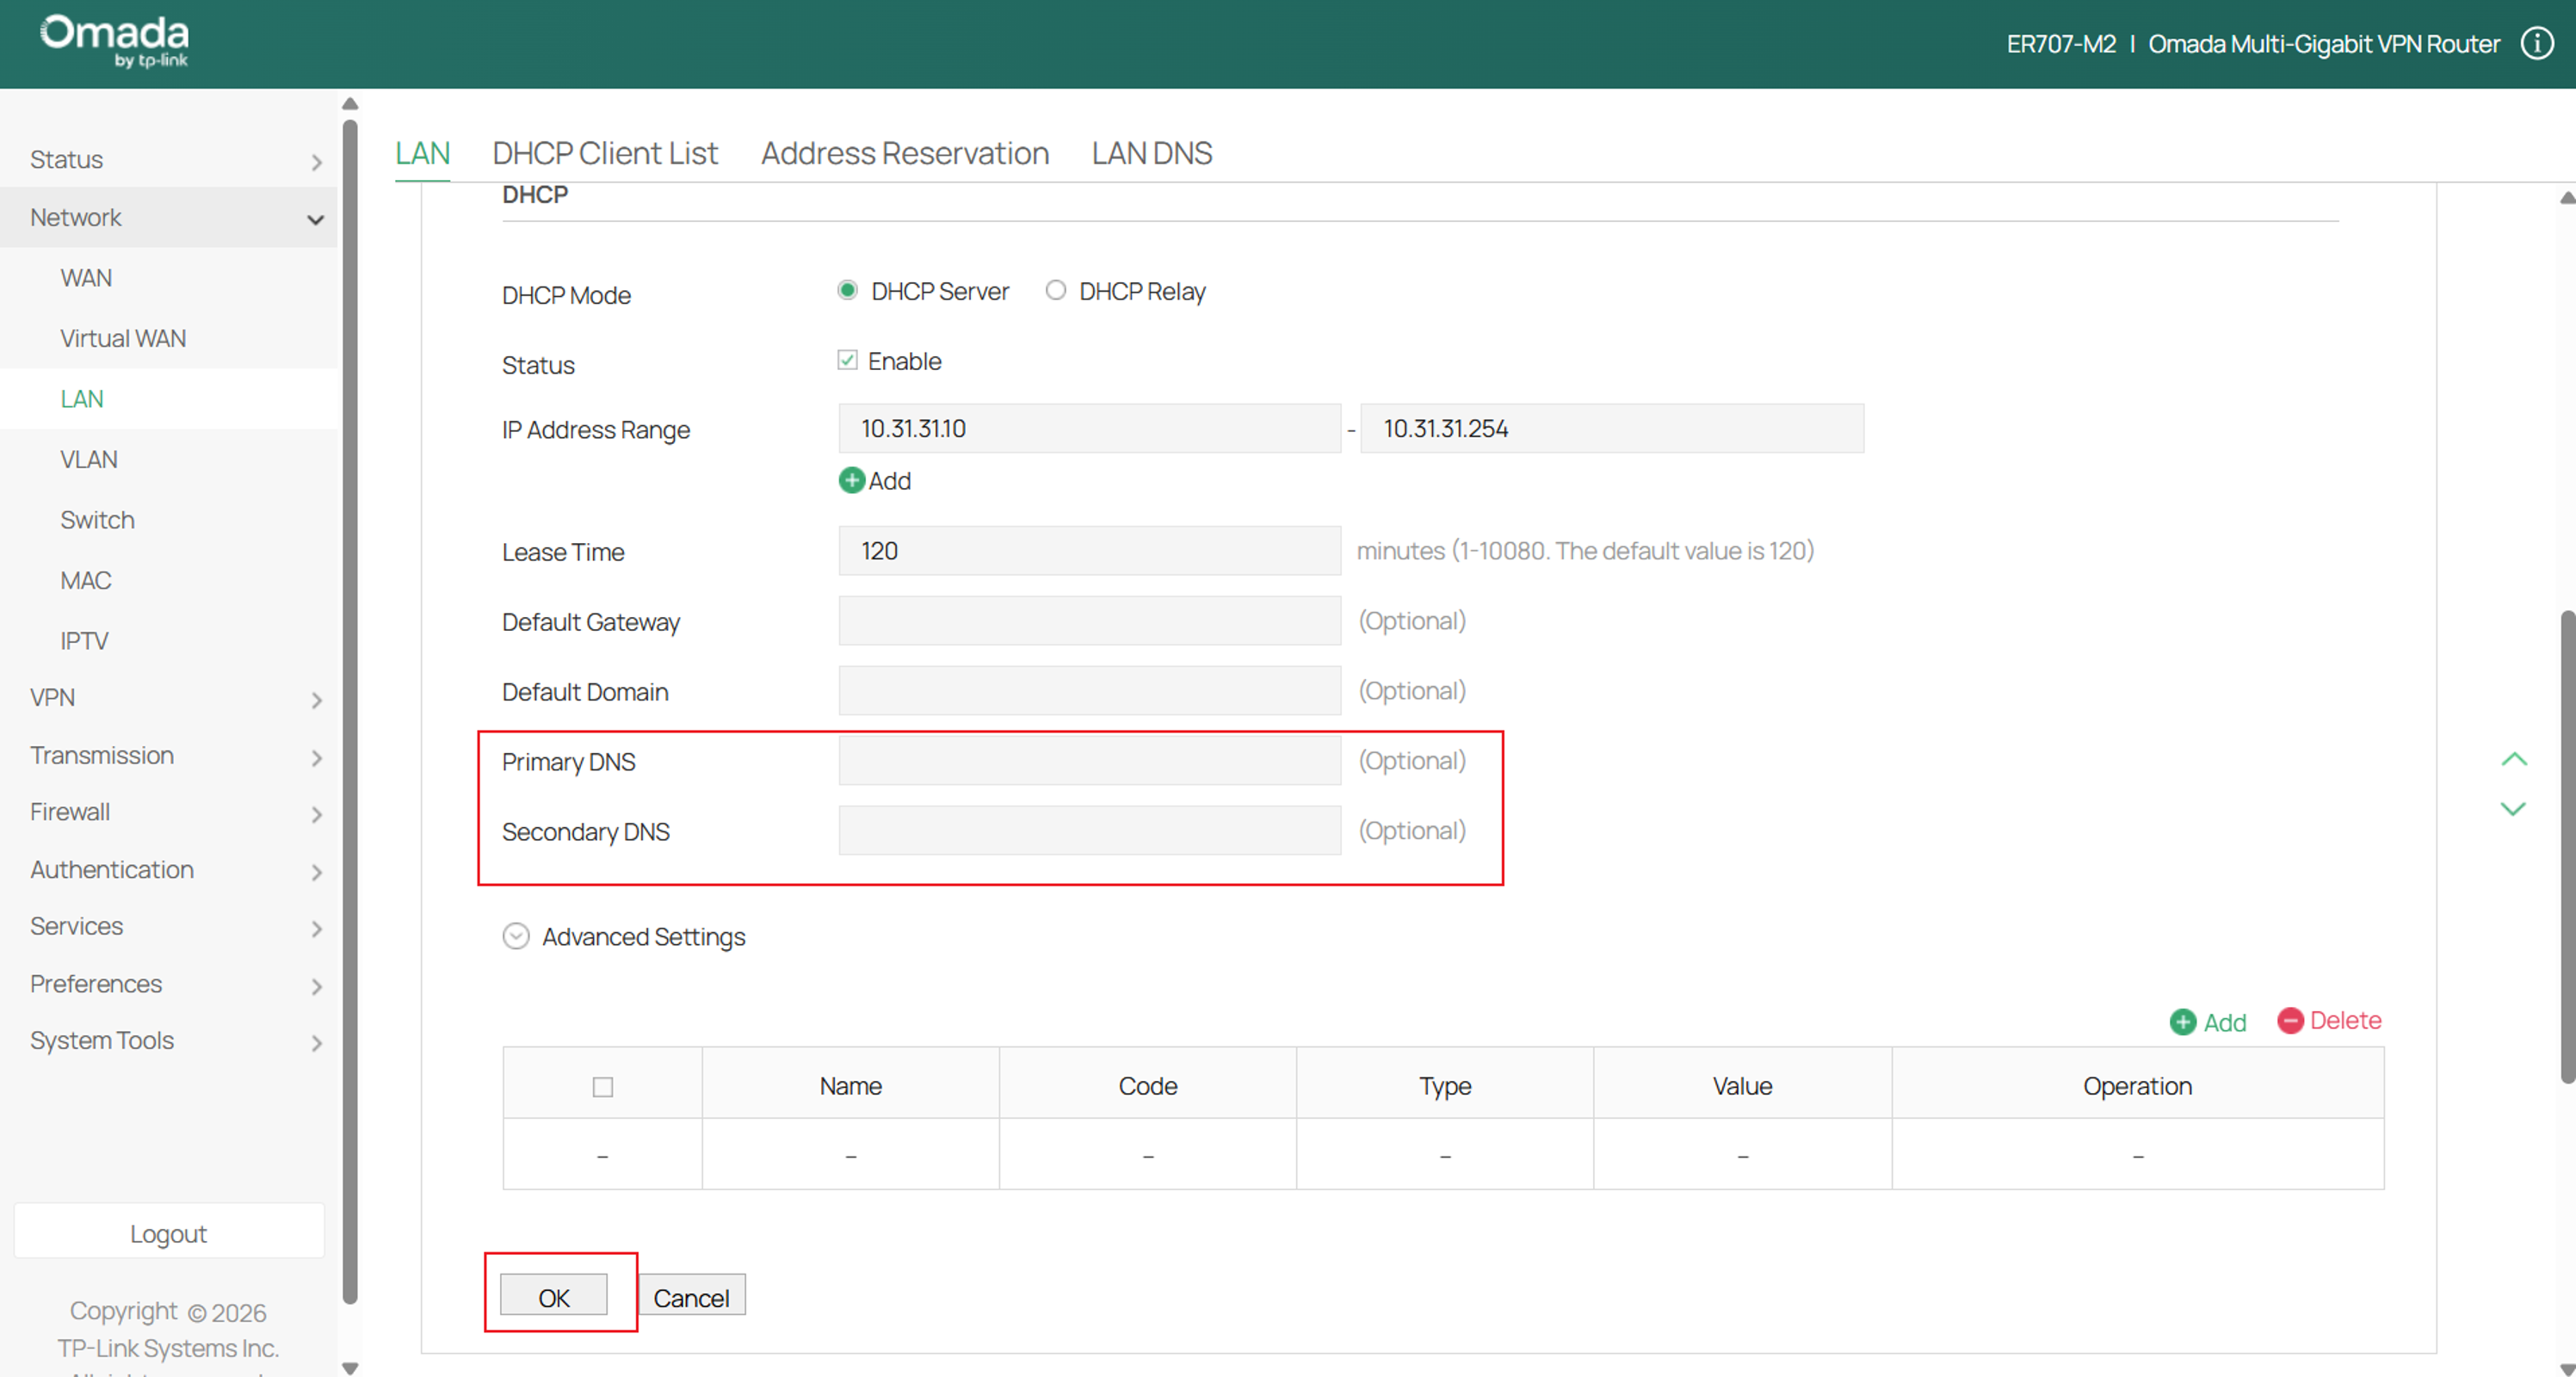Click the green down chevron at right edge

[x=2513, y=808]
